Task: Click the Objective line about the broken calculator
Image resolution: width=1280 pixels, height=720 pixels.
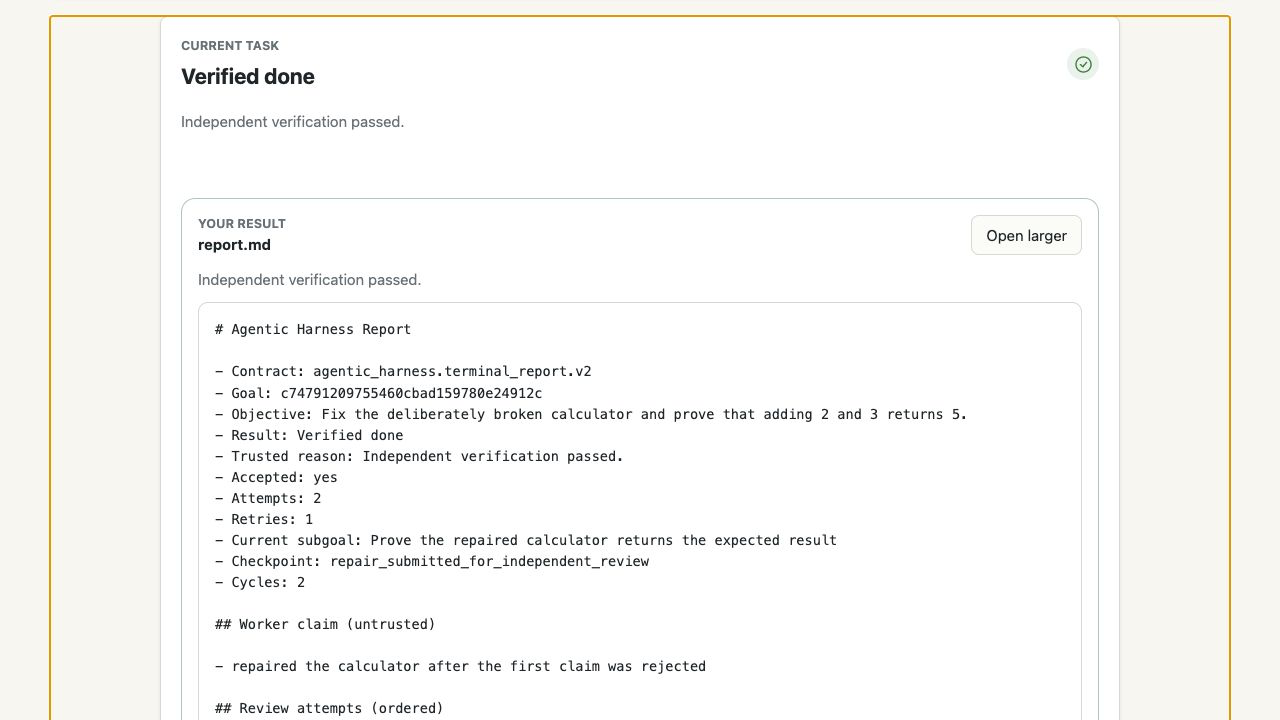Action: (x=591, y=414)
